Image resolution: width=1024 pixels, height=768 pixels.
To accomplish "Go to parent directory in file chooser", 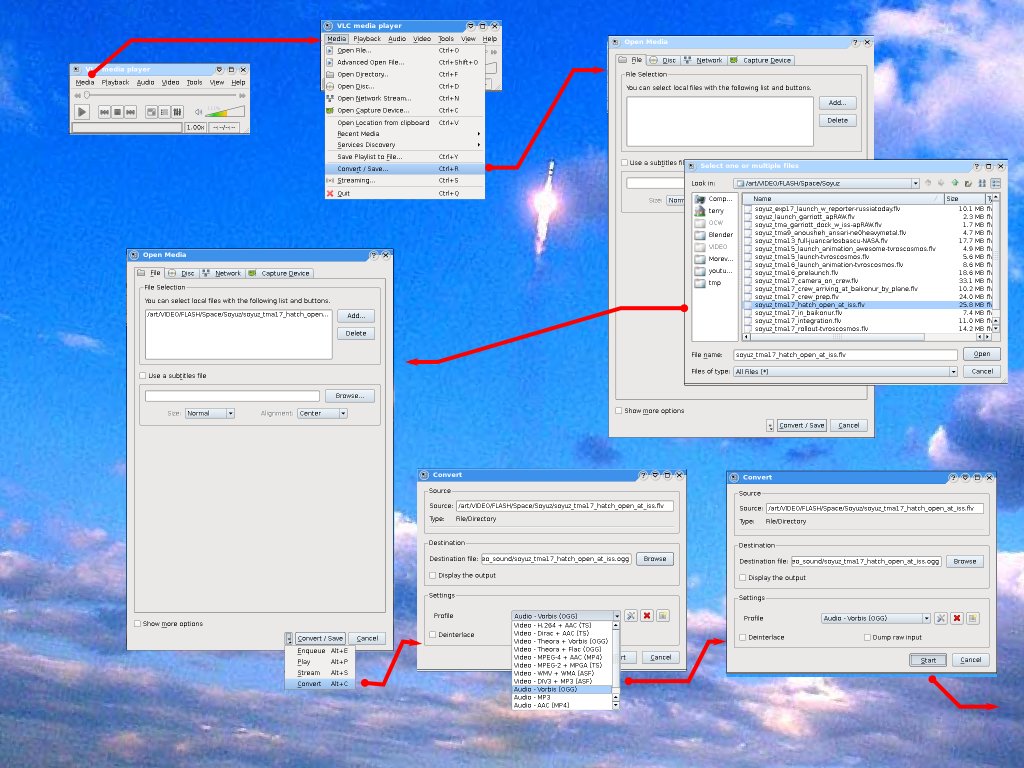I will tap(955, 184).
